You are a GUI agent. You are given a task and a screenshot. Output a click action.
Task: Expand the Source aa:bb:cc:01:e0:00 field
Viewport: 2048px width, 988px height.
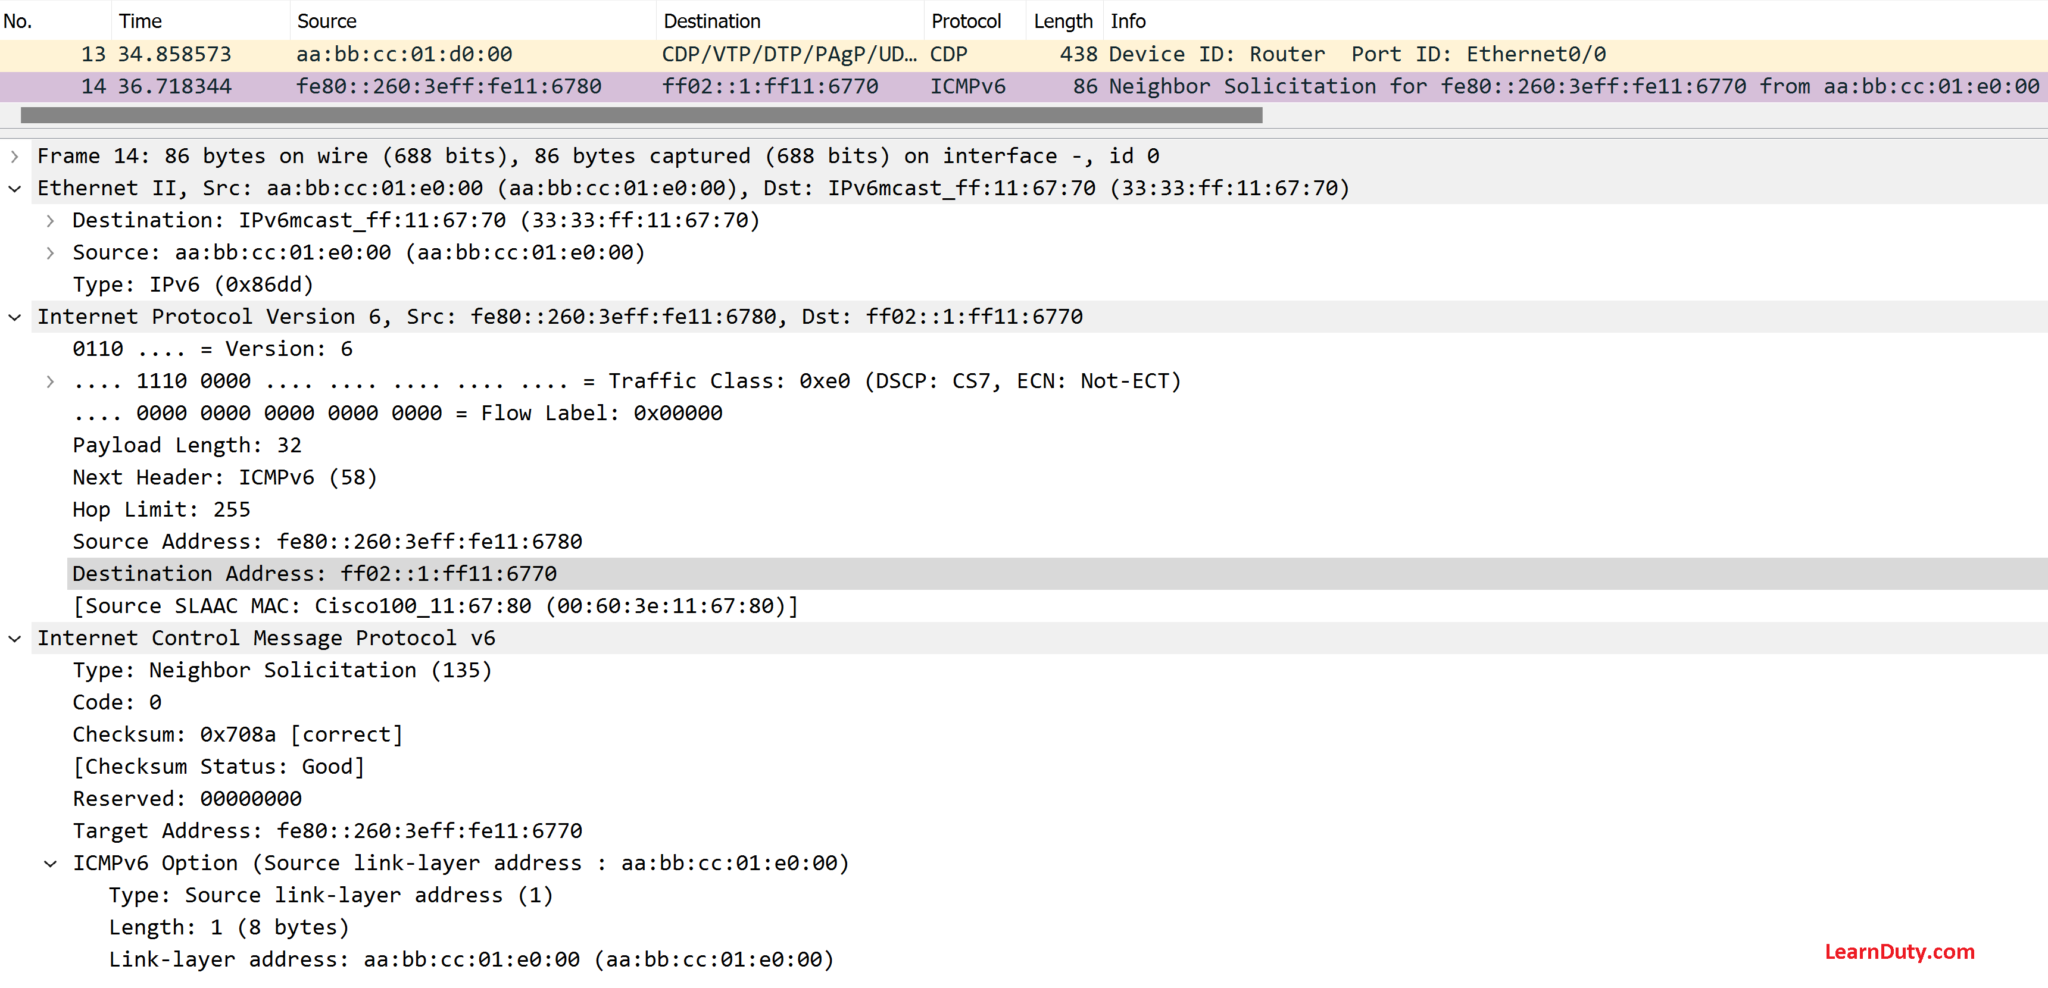[50, 252]
